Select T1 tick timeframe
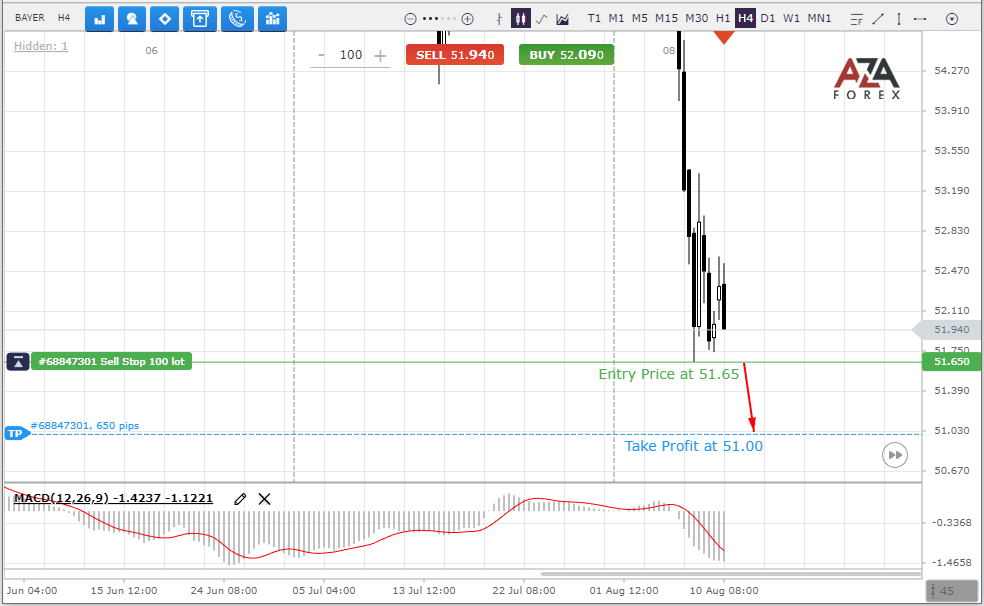Screen dimensions: 984x606 coord(594,18)
